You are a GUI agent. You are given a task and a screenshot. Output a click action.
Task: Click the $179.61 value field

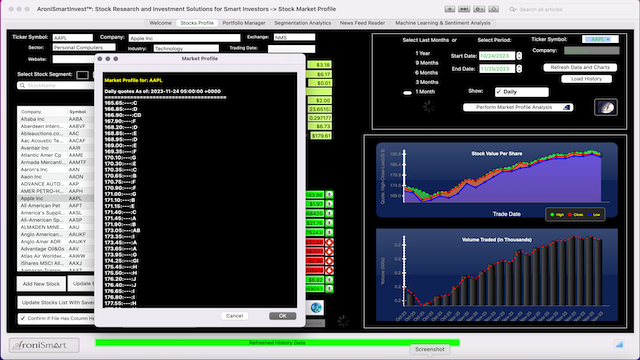pos(321,136)
